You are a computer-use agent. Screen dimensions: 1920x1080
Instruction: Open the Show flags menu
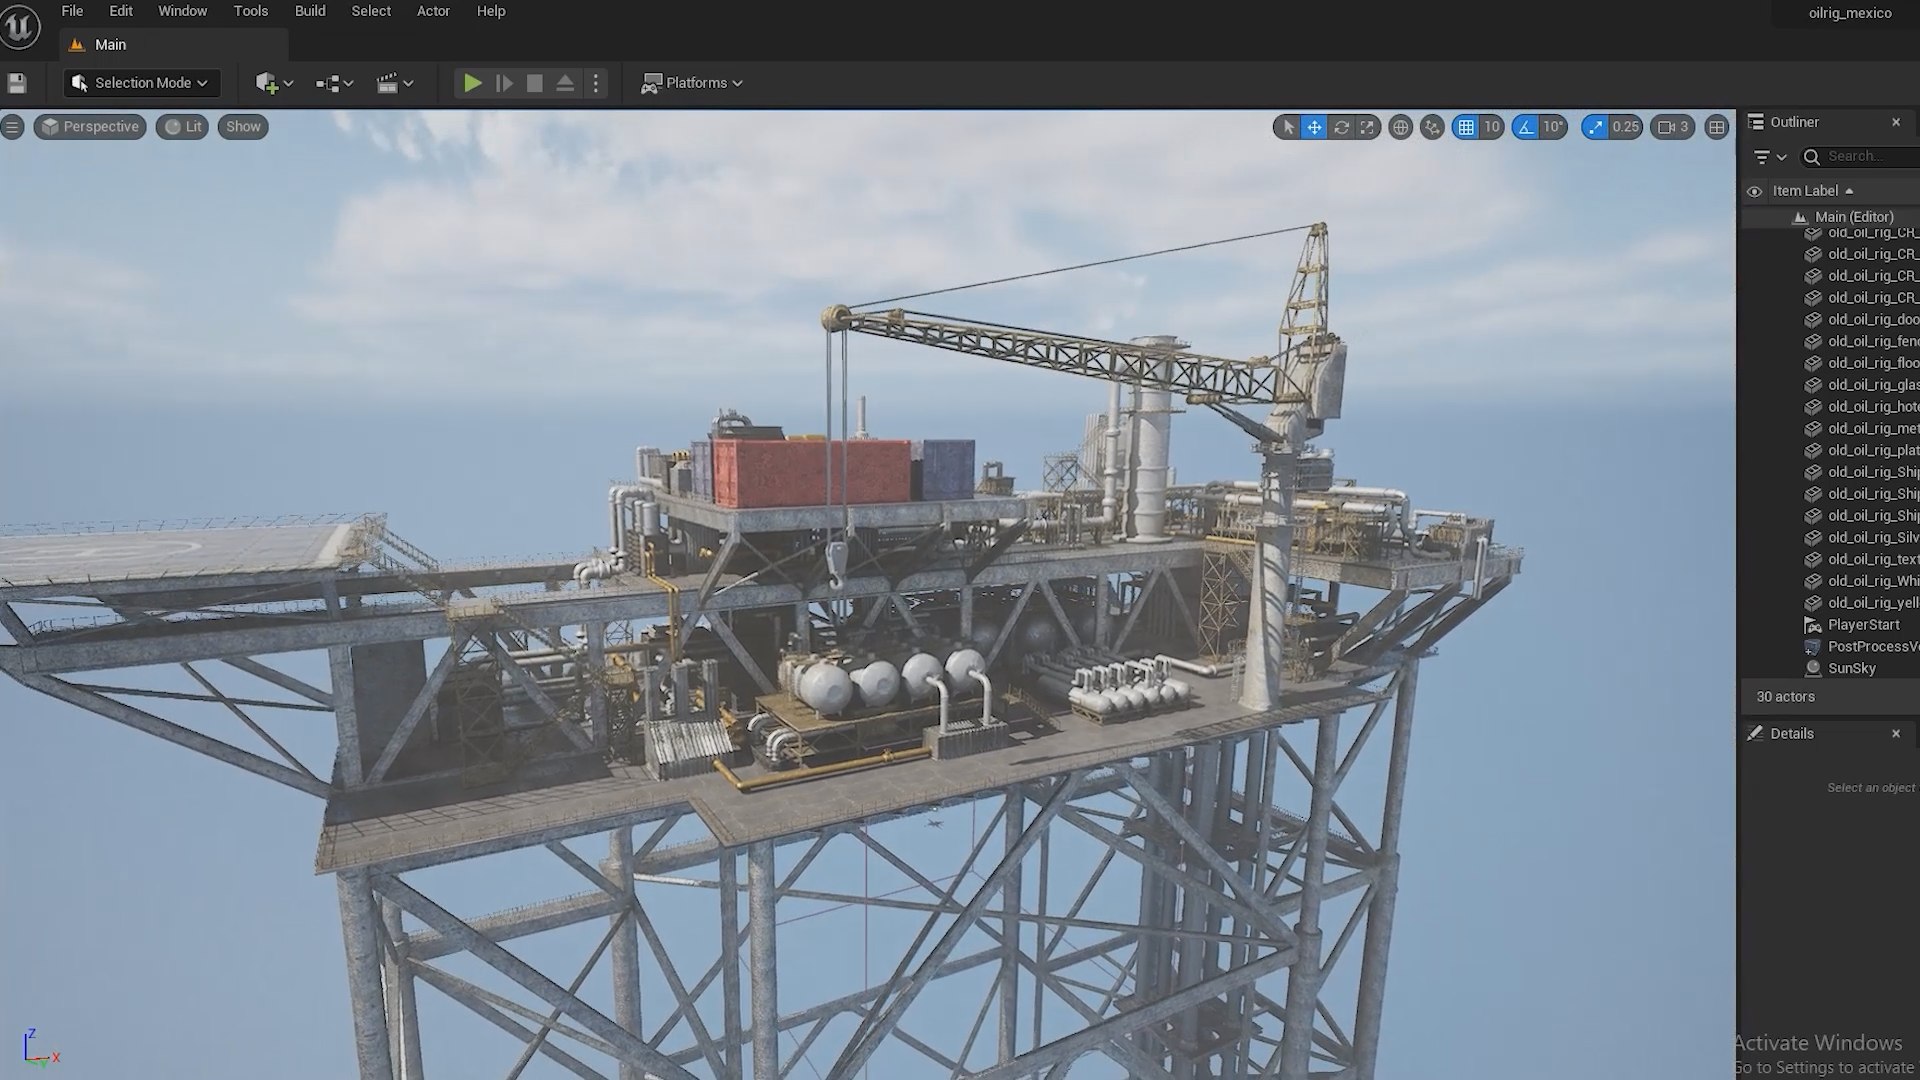(243, 127)
